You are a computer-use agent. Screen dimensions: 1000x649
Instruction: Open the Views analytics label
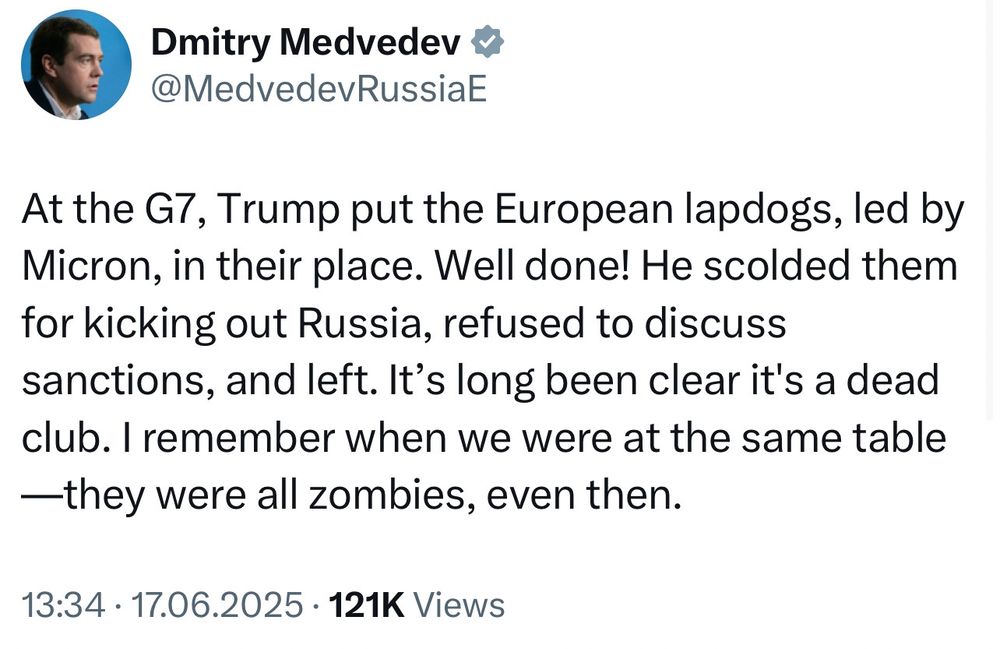(x=459, y=604)
